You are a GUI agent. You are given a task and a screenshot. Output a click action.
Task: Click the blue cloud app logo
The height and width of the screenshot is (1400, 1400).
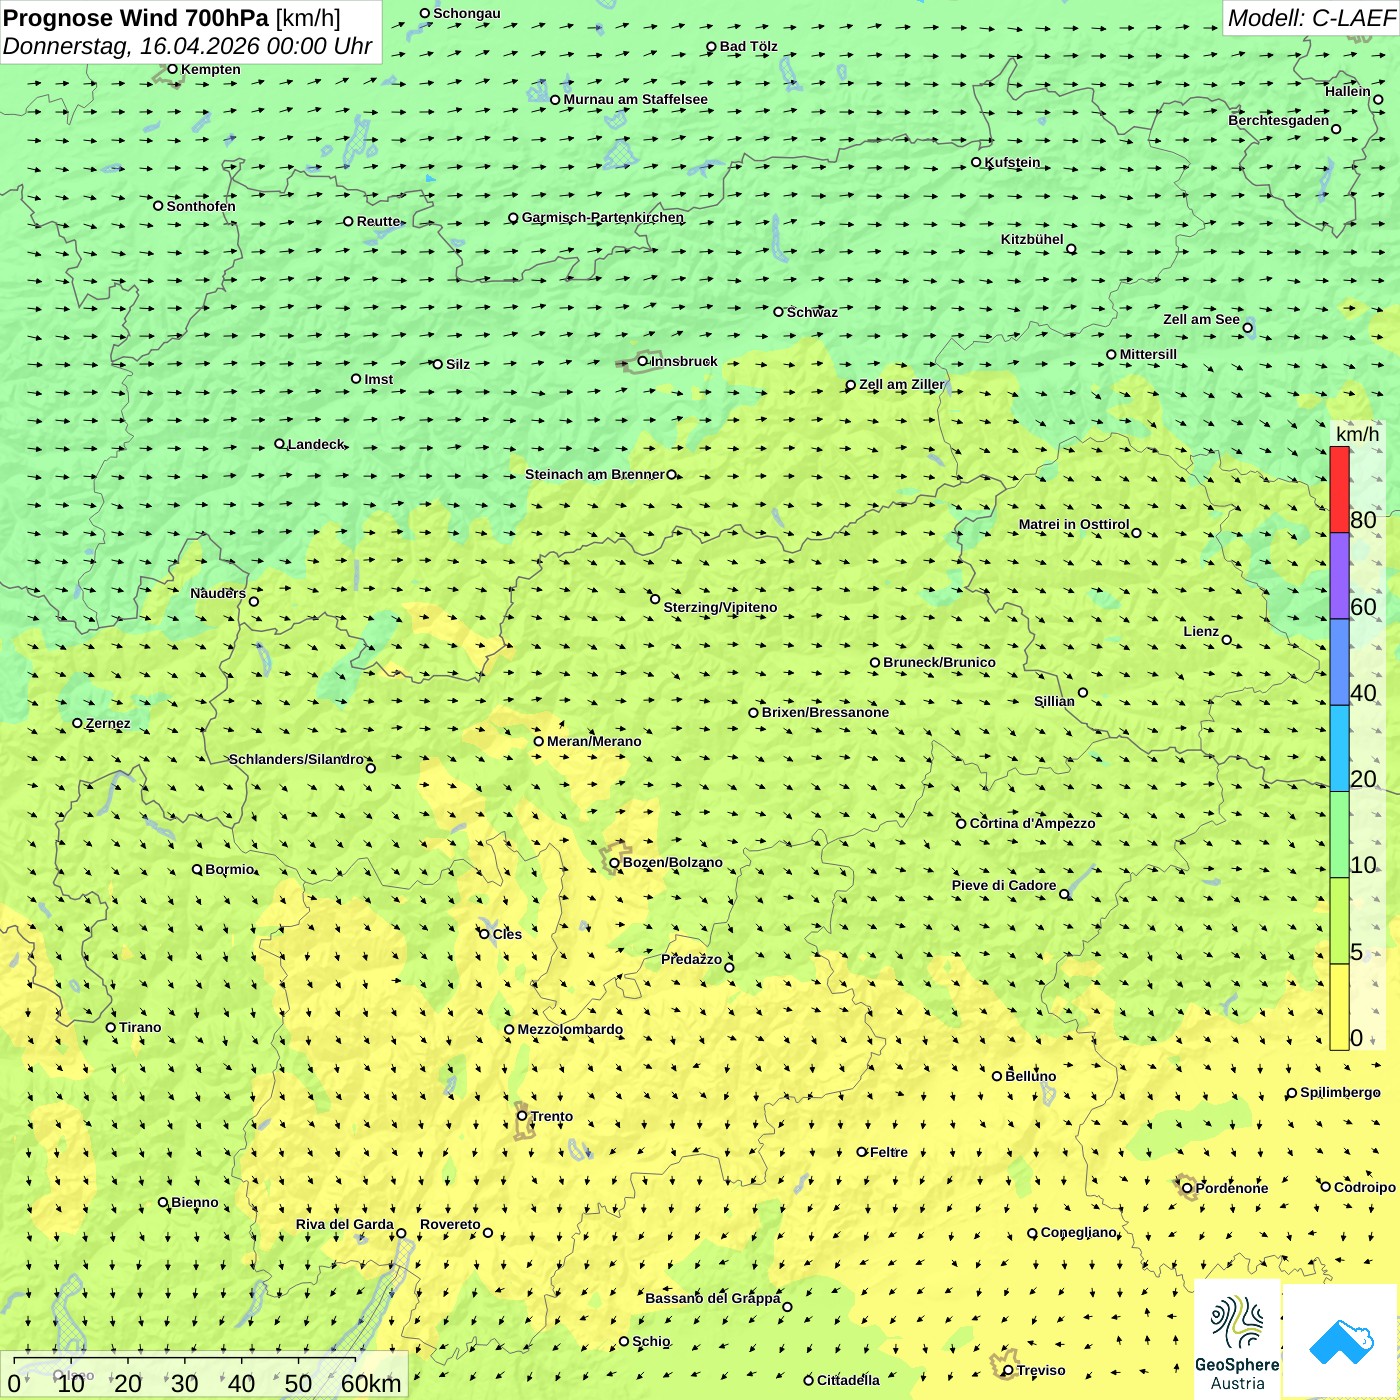1341,1342
